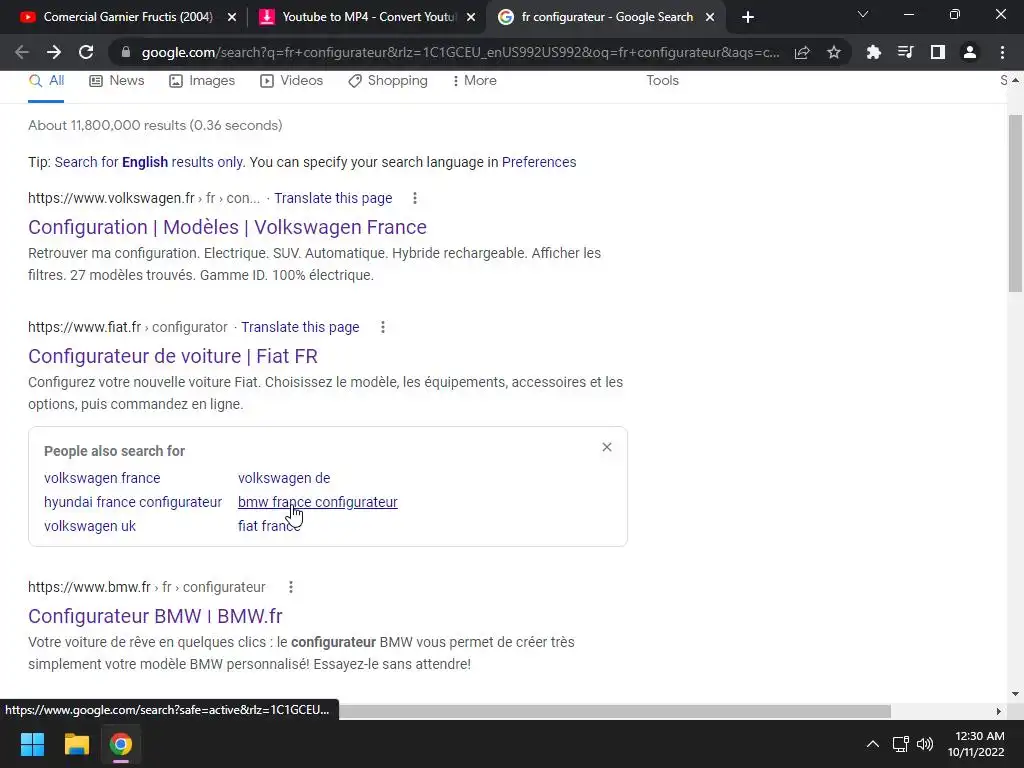Search for fiat france suggestion
Image resolution: width=1024 pixels, height=768 pixels.
coord(269,526)
